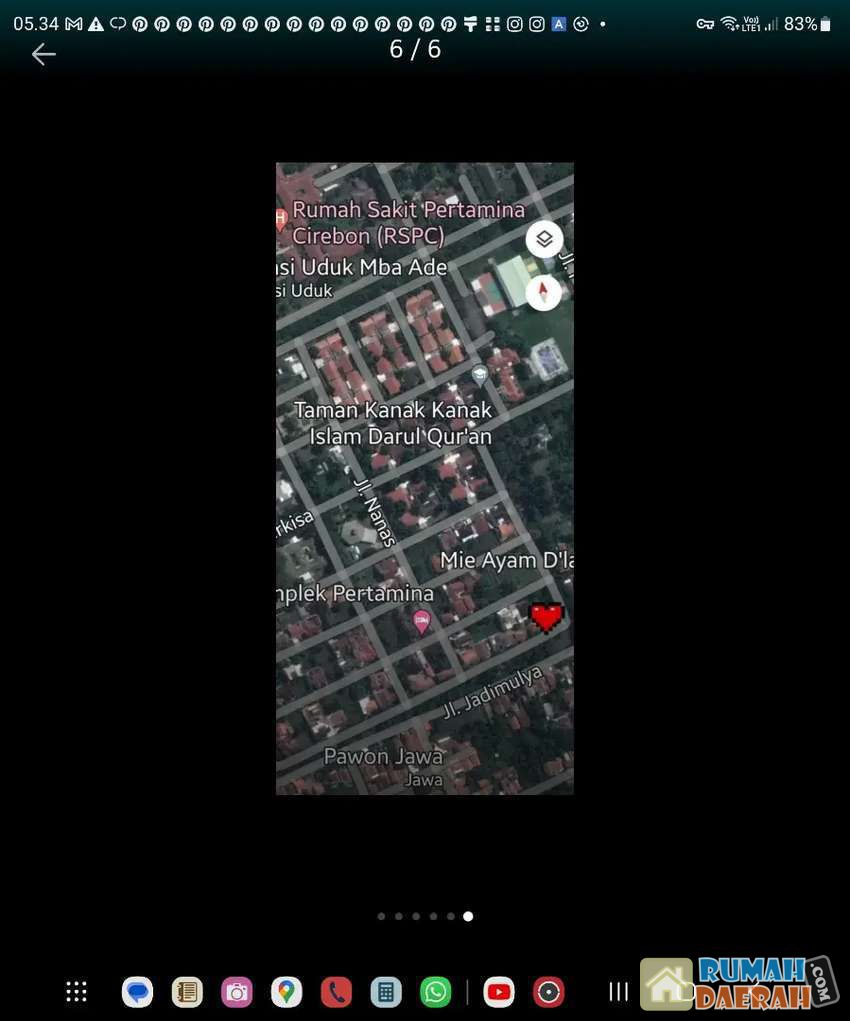Launch Google Maps from the taskbar
850x1021 pixels.
[287, 991]
